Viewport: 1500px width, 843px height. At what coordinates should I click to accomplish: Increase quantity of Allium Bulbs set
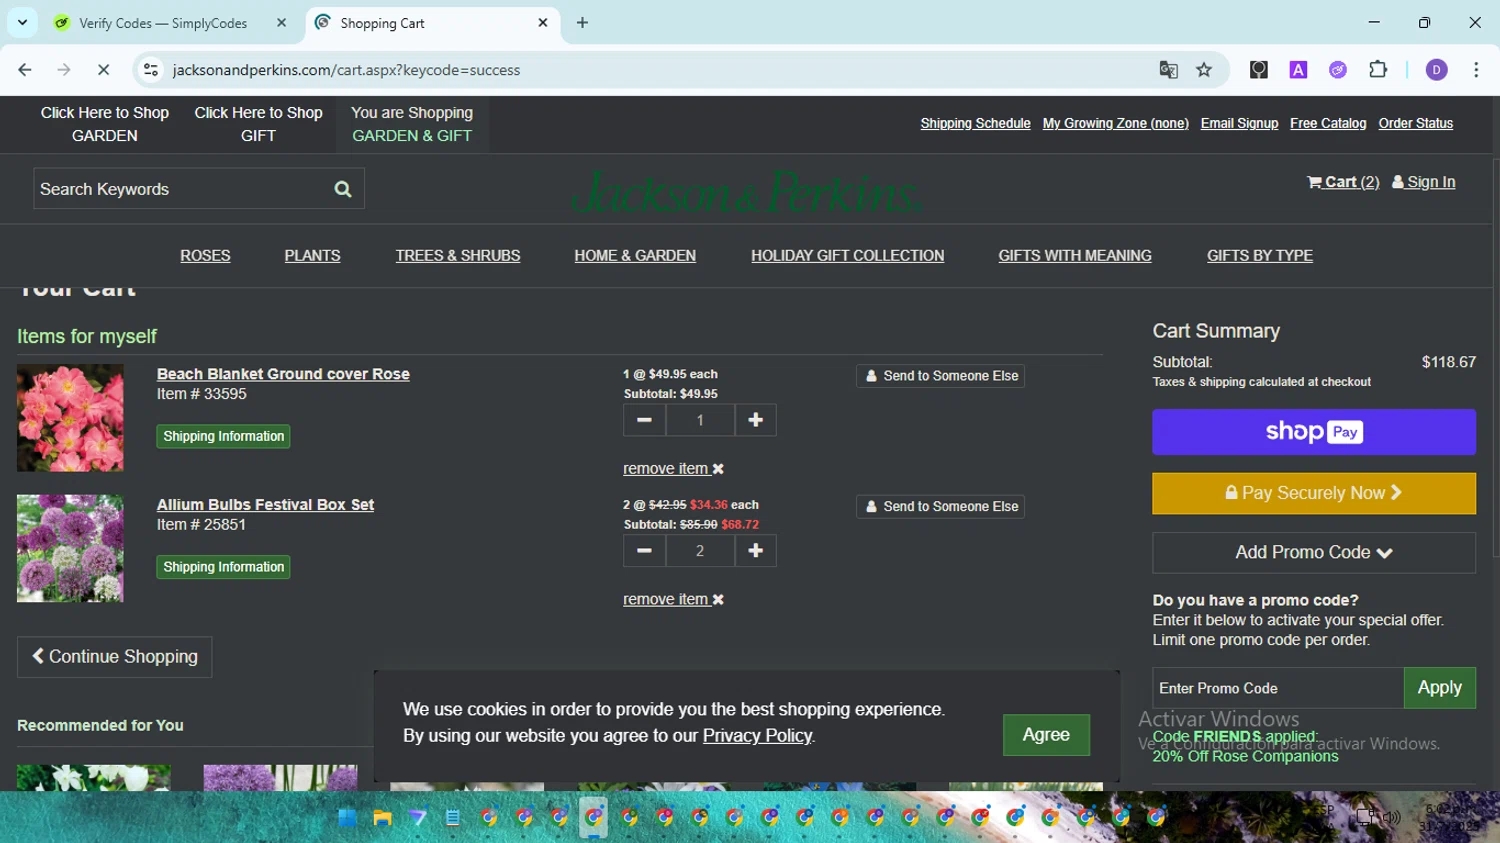[756, 551]
